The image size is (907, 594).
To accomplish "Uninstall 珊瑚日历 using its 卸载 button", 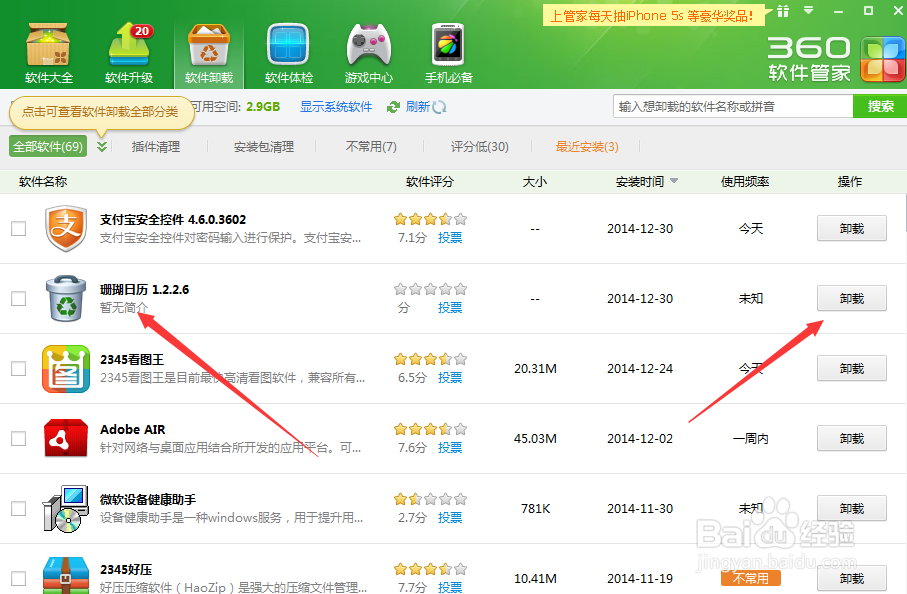I will tap(851, 298).
